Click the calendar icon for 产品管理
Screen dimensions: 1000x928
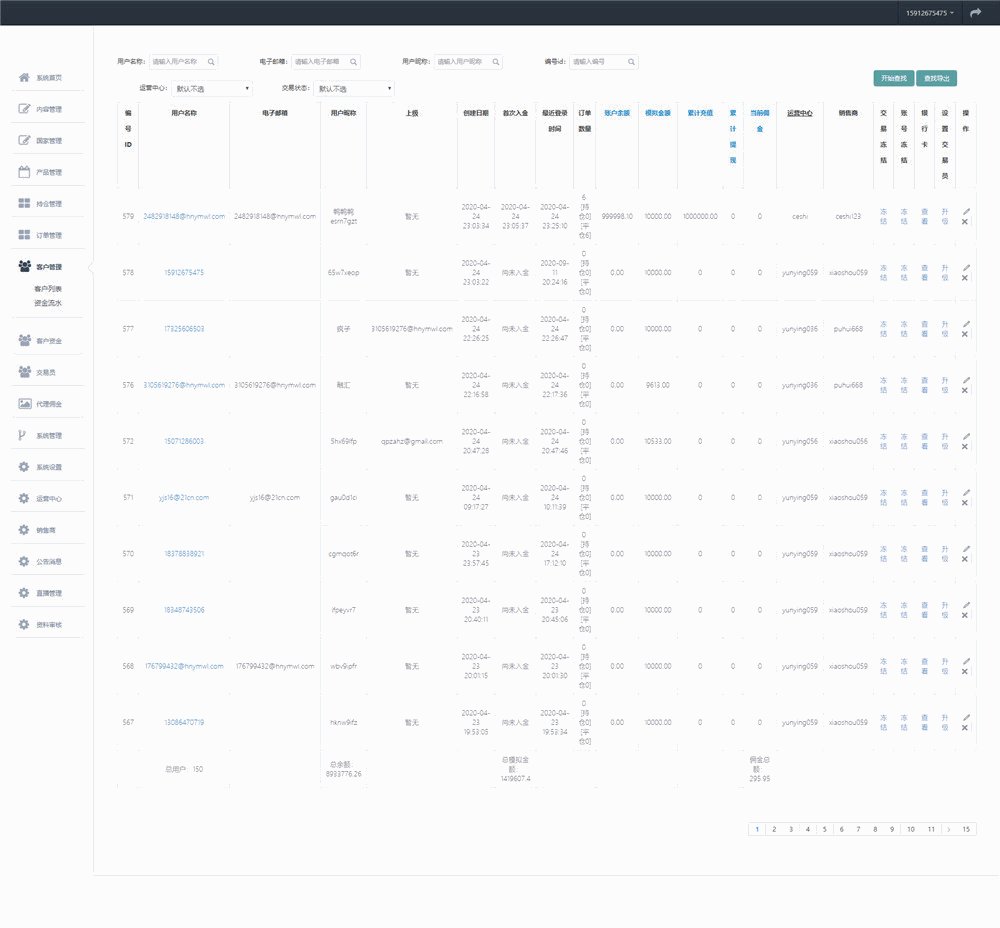pos(24,172)
